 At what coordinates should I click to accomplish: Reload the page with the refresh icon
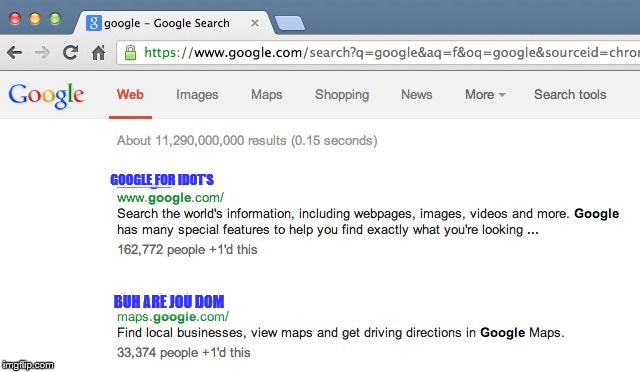70,52
